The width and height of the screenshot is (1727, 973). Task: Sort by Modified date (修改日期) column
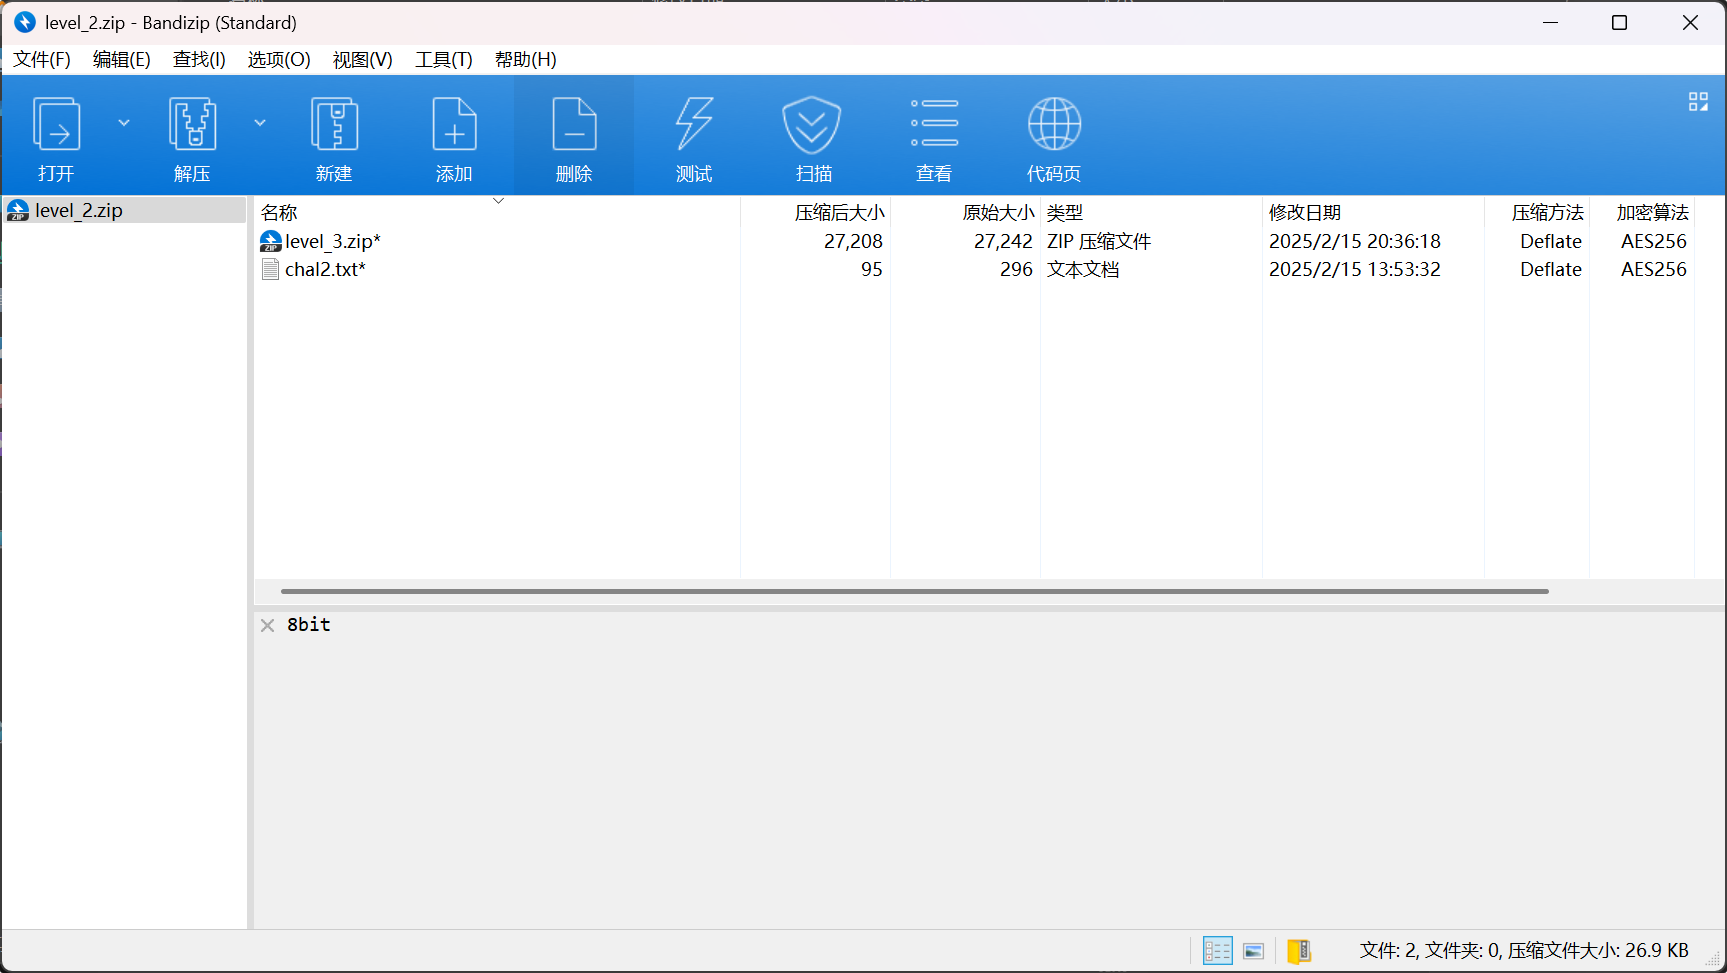click(1373, 213)
